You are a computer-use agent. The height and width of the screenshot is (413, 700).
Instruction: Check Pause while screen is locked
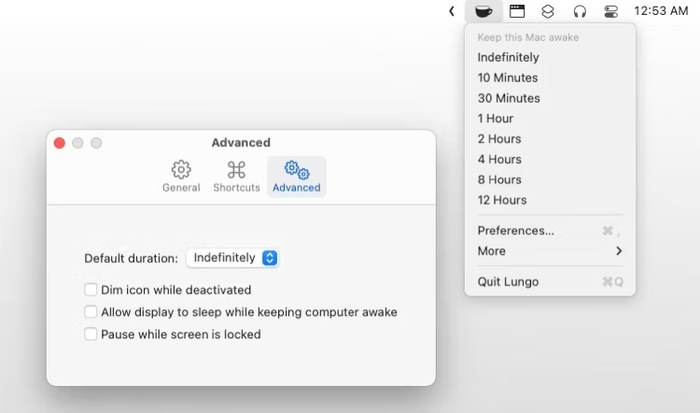pyautogui.click(x=91, y=334)
